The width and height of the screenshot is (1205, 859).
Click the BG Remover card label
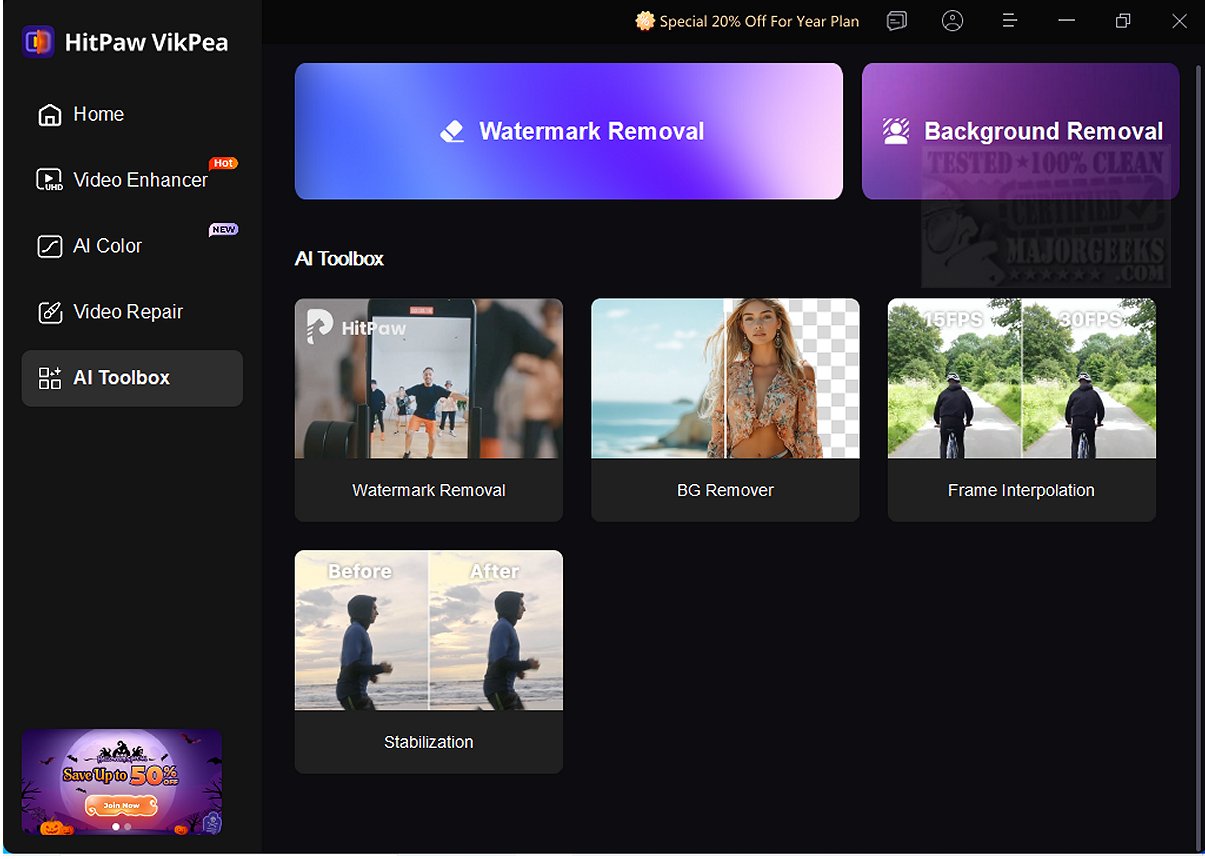[725, 491]
